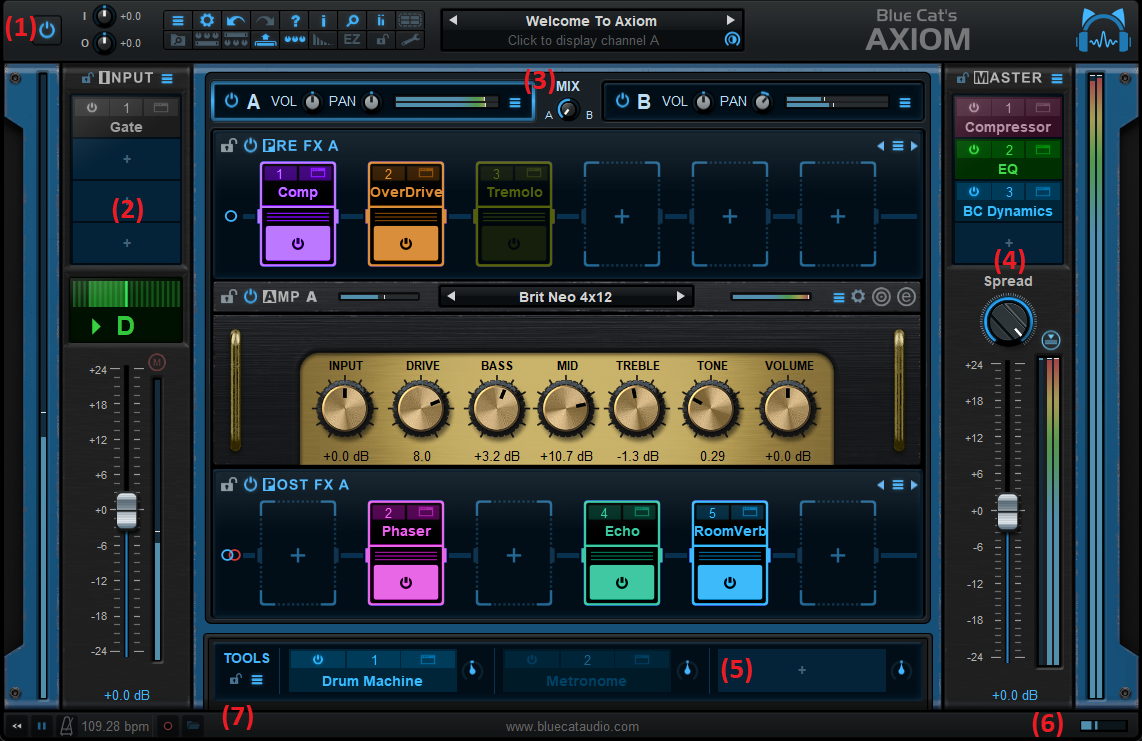The image size is (1142, 741).
Task: Open the main menu hamburger icon in toolbar
Action: pos(178,20)
